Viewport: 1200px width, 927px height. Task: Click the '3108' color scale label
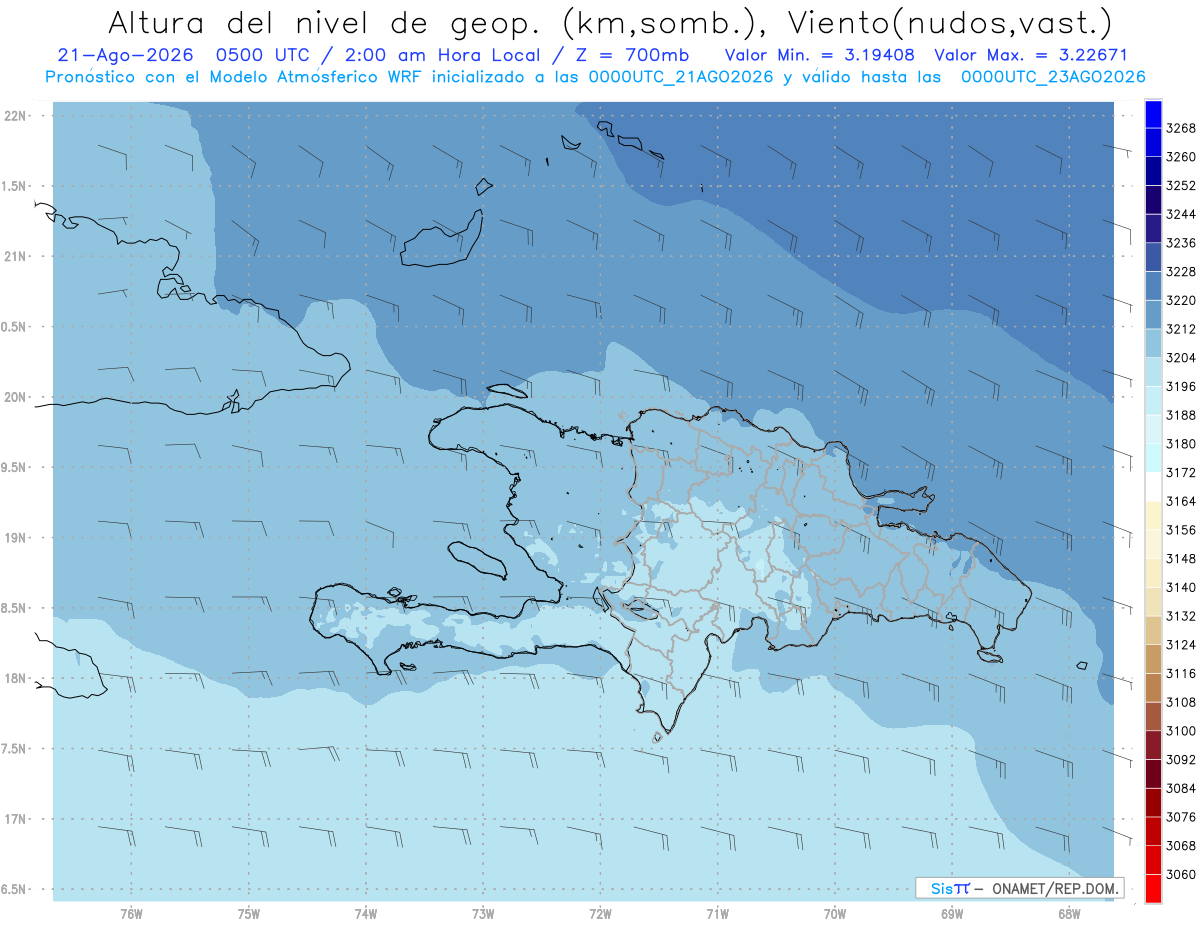[1181, 702]
